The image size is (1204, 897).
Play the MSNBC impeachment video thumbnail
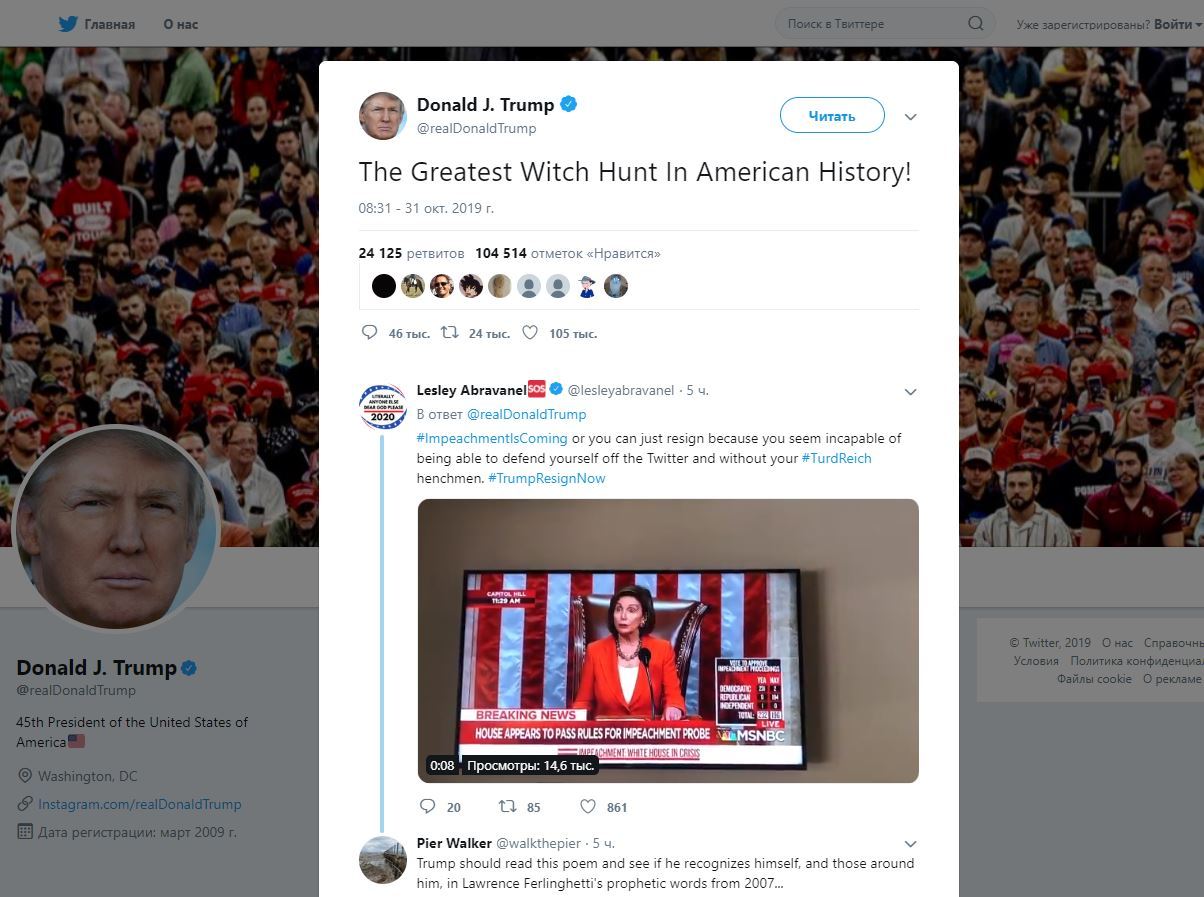(667, 640)
